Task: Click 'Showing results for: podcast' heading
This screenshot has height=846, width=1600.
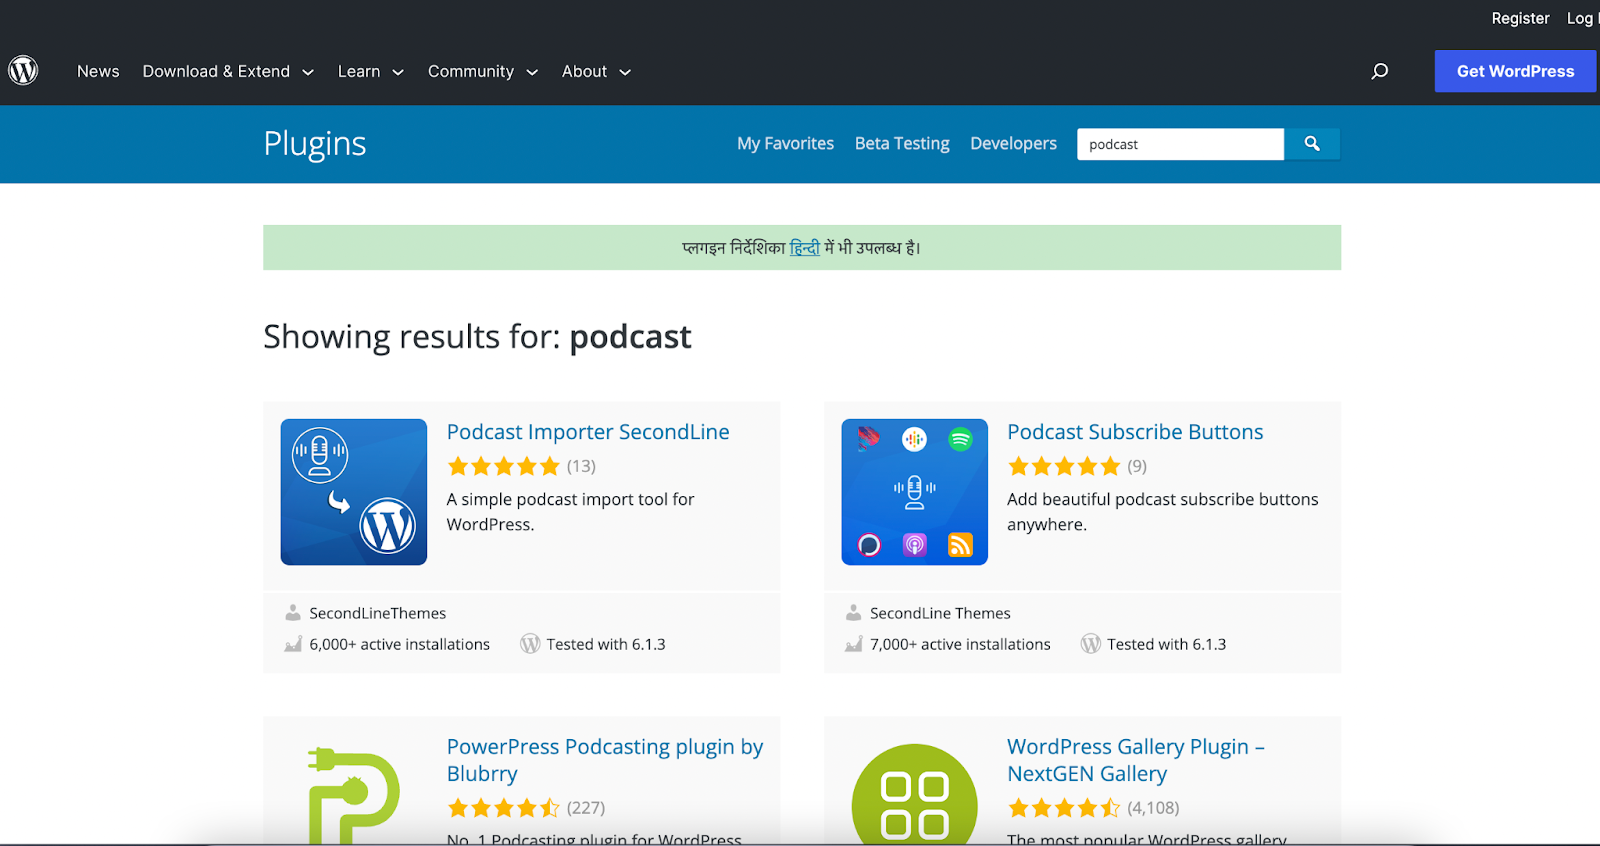Action: pyautogui.click(x=477, y=337)
